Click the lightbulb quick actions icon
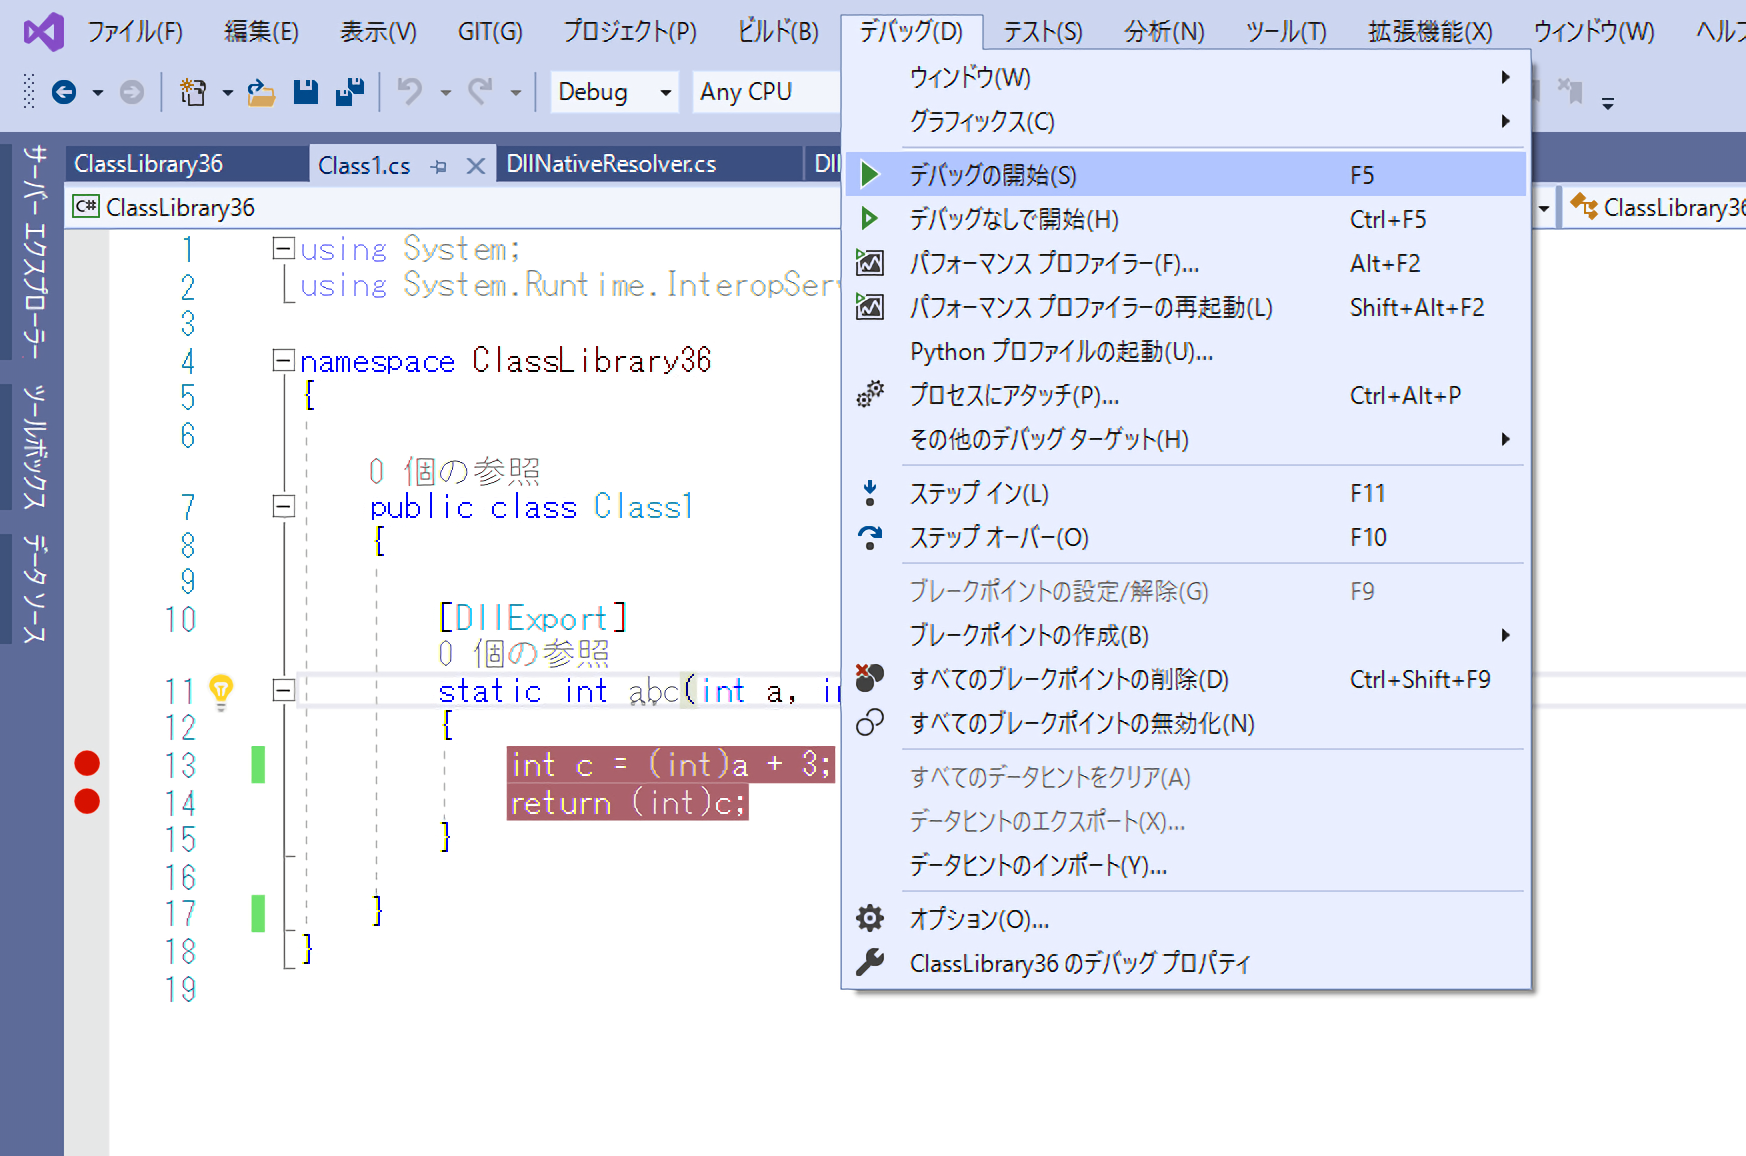Screen dimensions: 1746x1156 click(x=221, y=689)
